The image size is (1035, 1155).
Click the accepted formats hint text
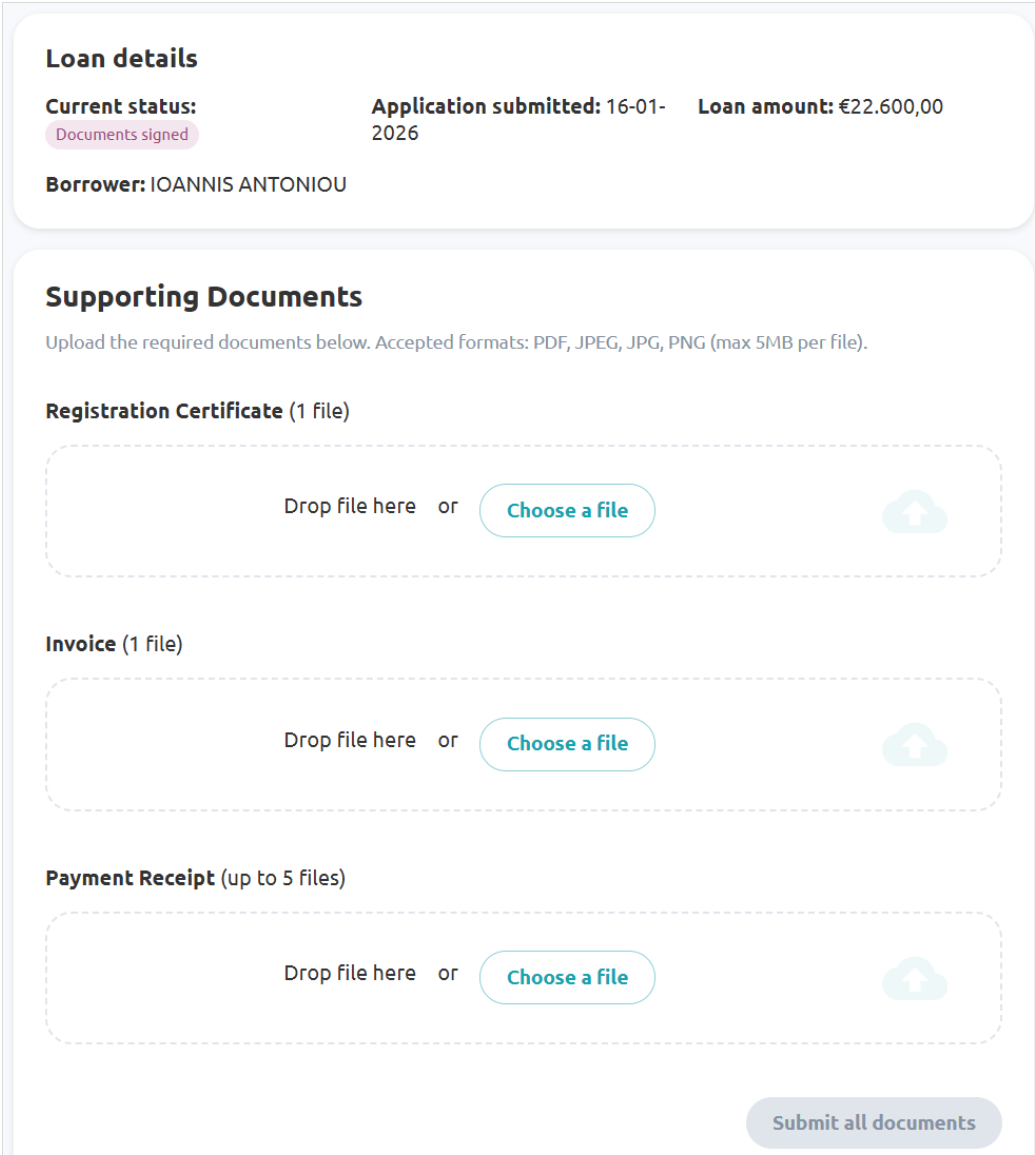point(456,343)
